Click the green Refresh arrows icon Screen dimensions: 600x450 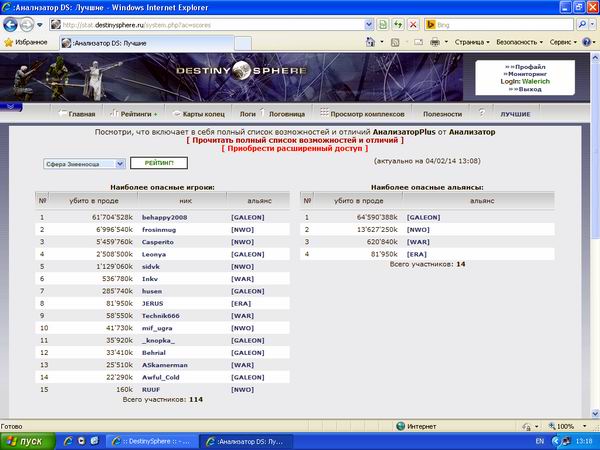tap(398, 25)
